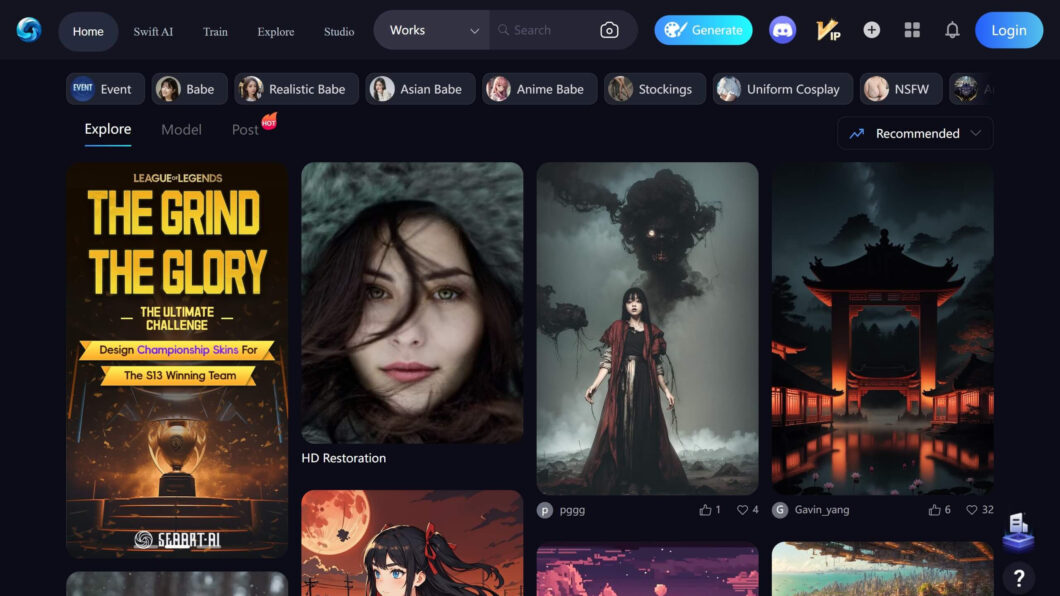This screenshot has height=596, width=1060.
Task: Click the site logo in the top left
Action: (27, 30)
